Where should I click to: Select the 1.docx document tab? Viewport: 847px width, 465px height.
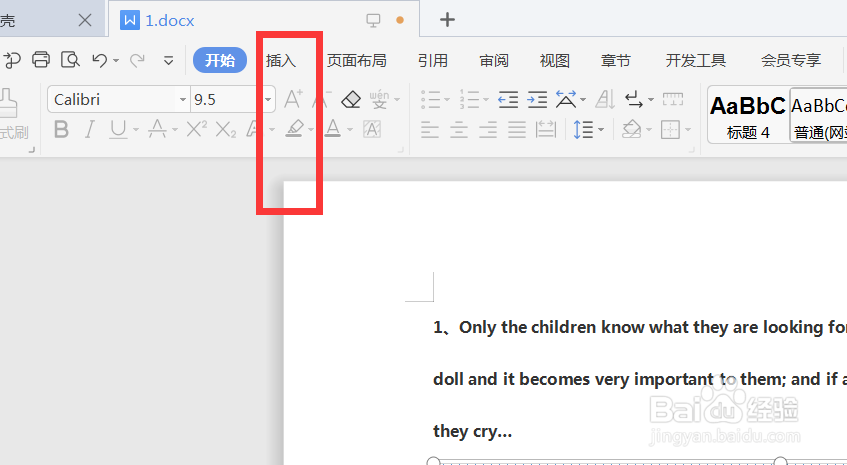265,21
